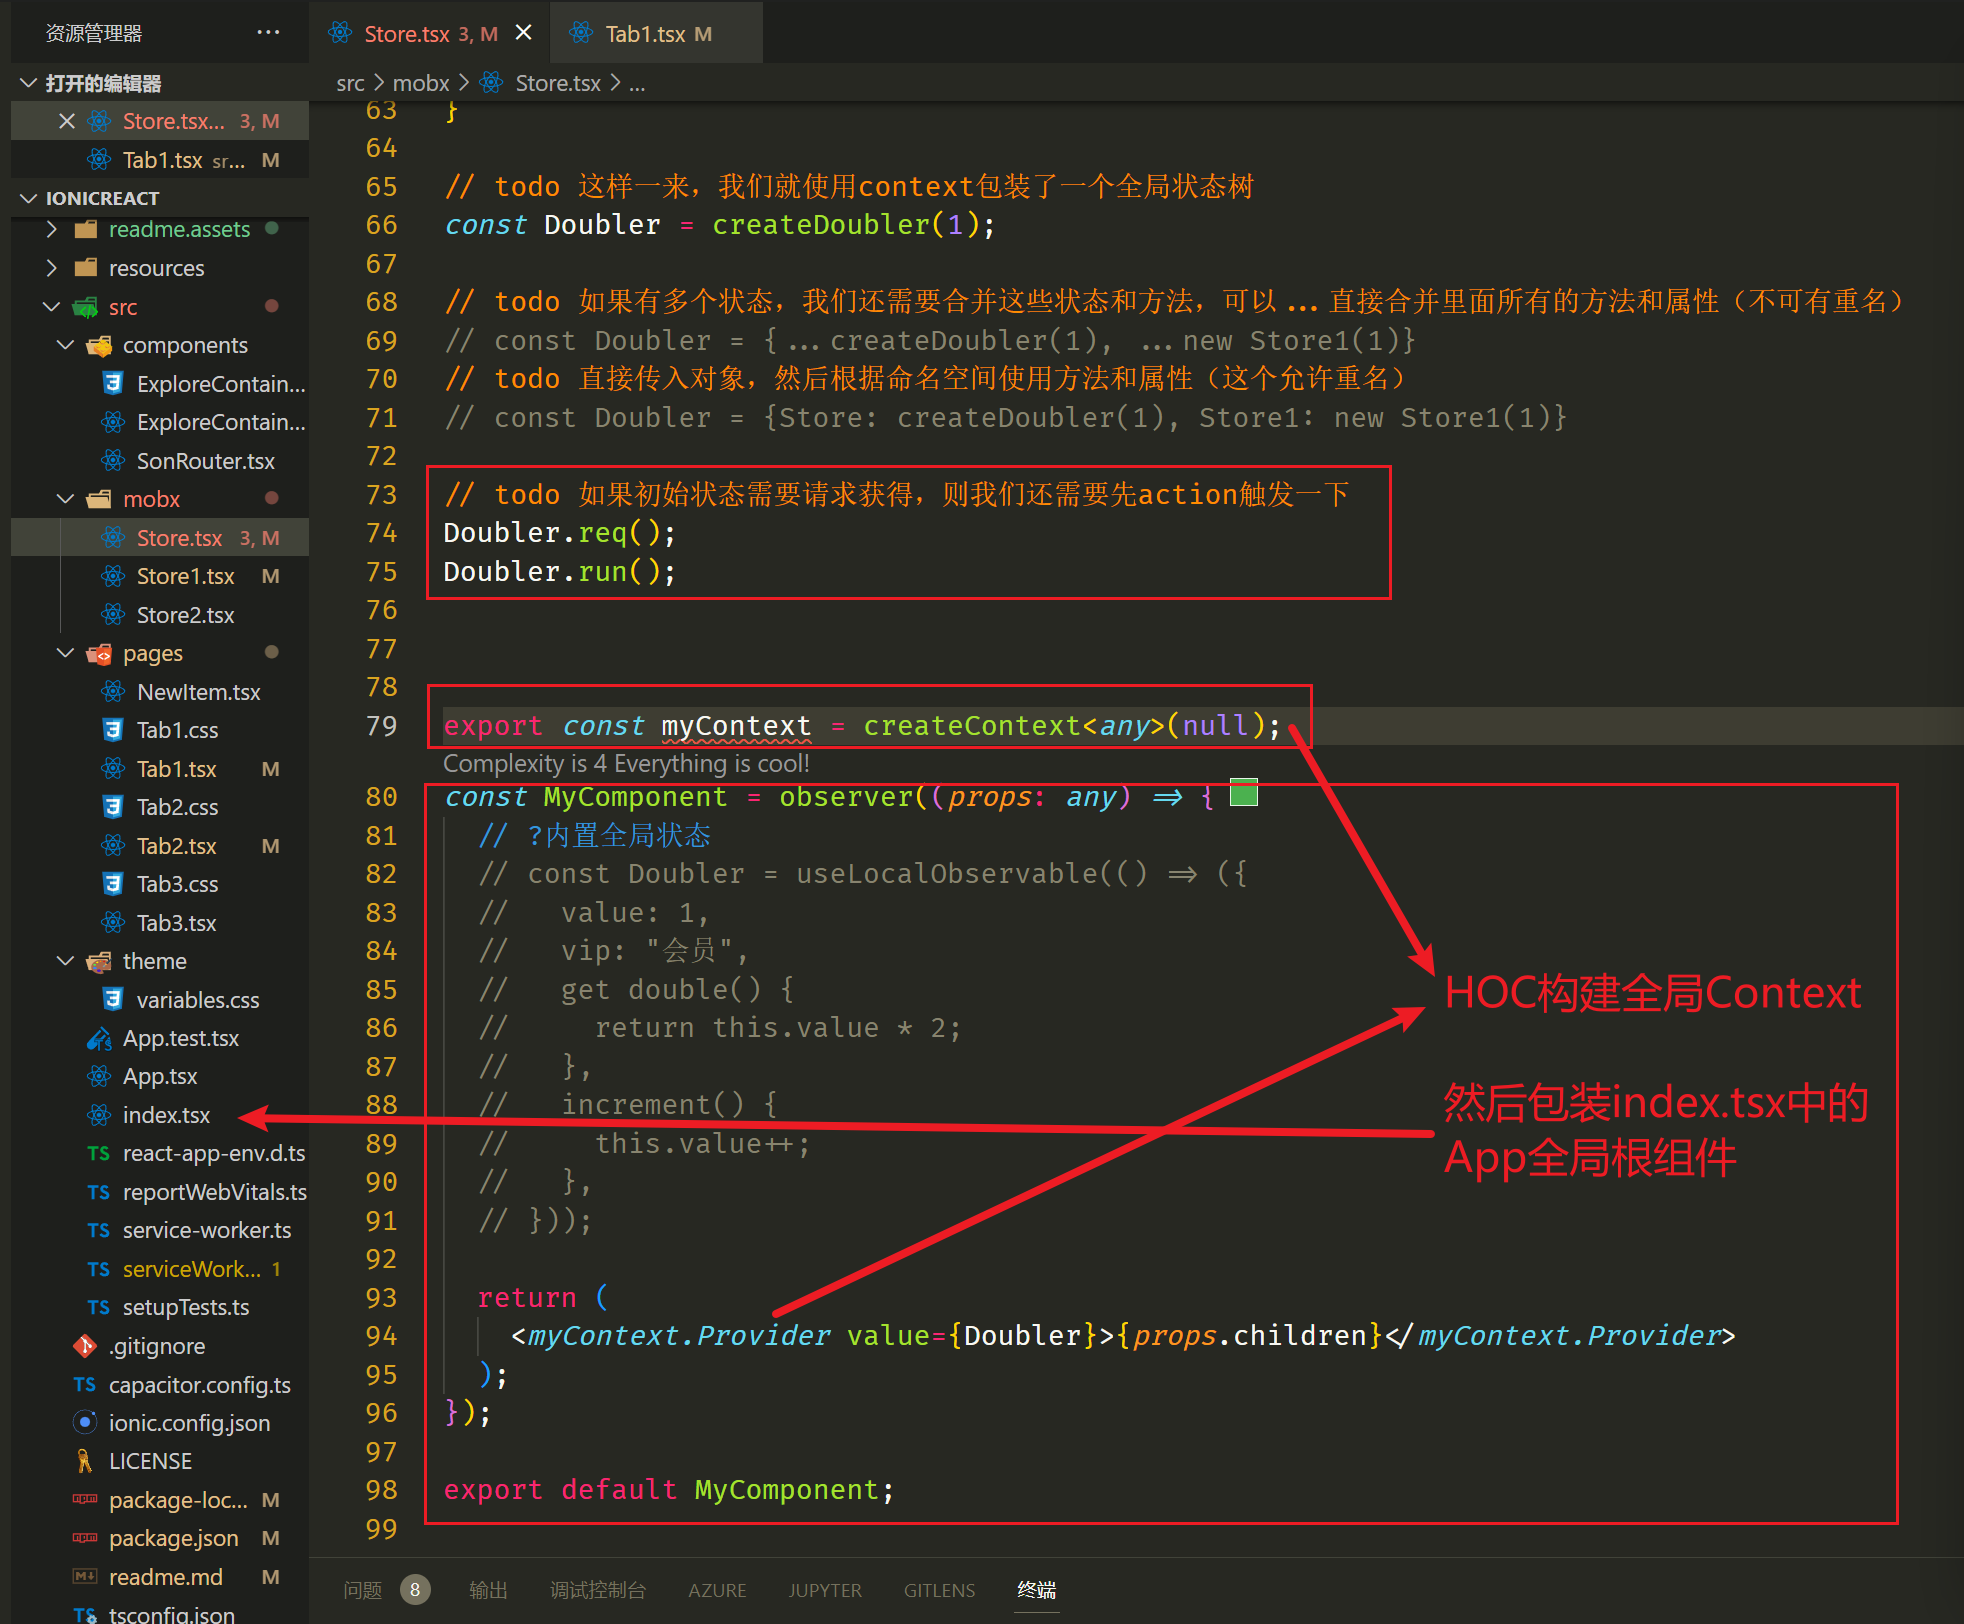Open index.tsx from the file tree
Screen dimensions: 1964x1624
166,1114
